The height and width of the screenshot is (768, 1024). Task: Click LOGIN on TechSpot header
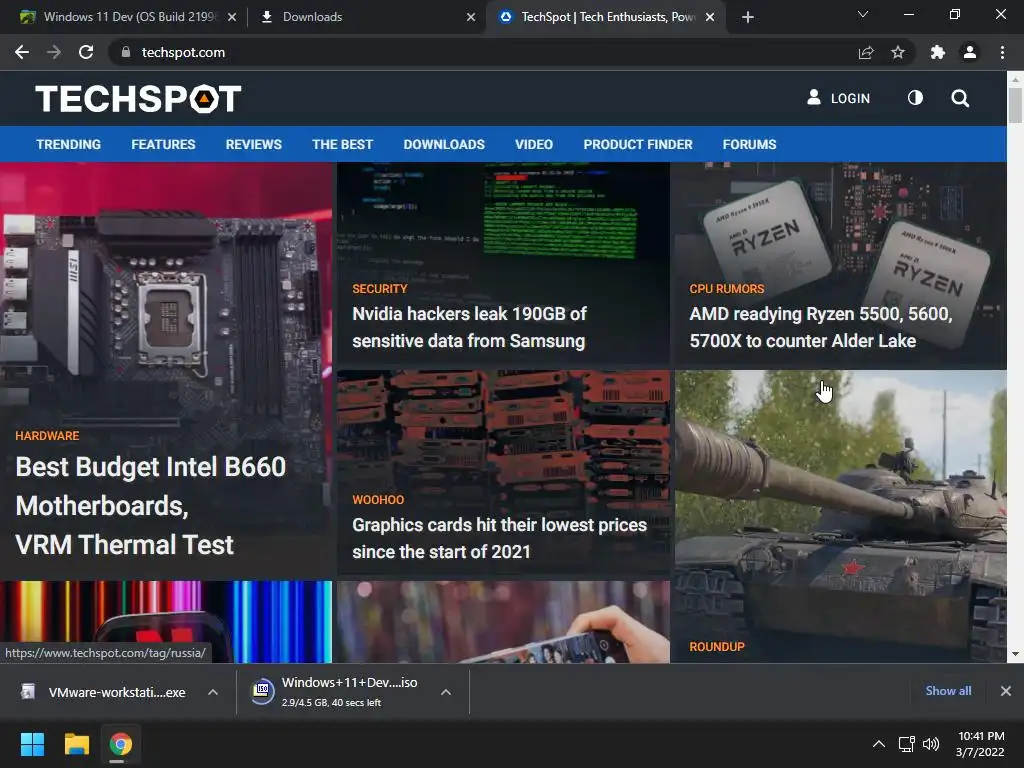click(x=839, y=98)
